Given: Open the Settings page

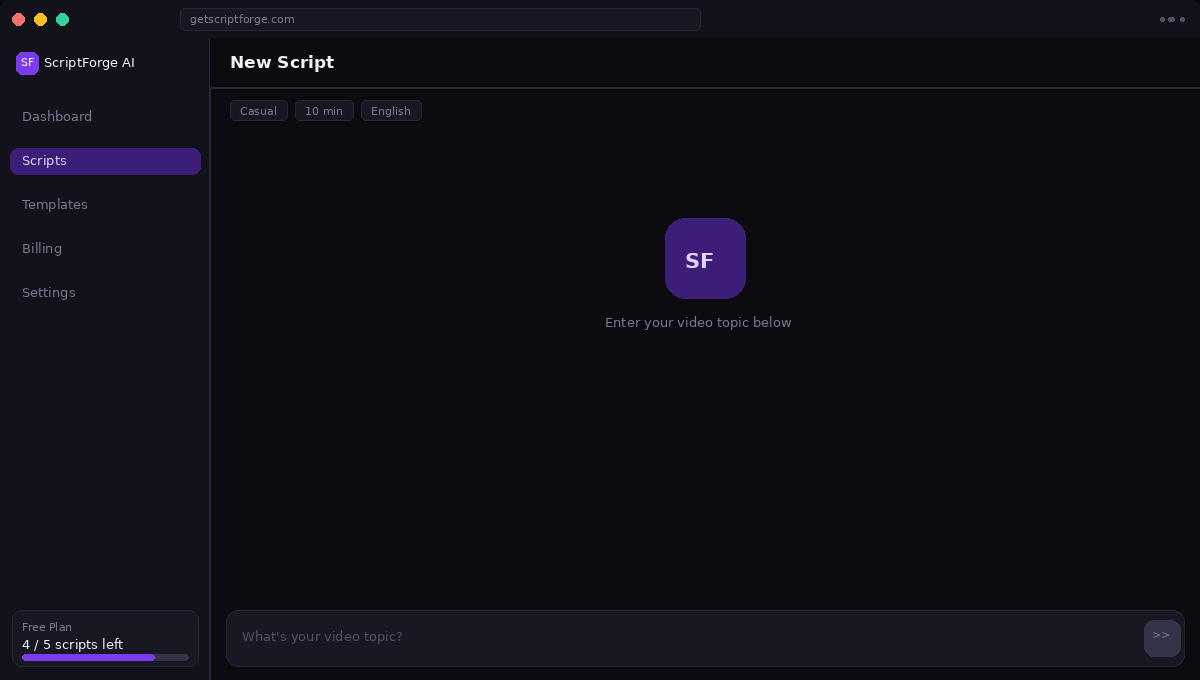Looking at the screenshot, I should 49,293.
